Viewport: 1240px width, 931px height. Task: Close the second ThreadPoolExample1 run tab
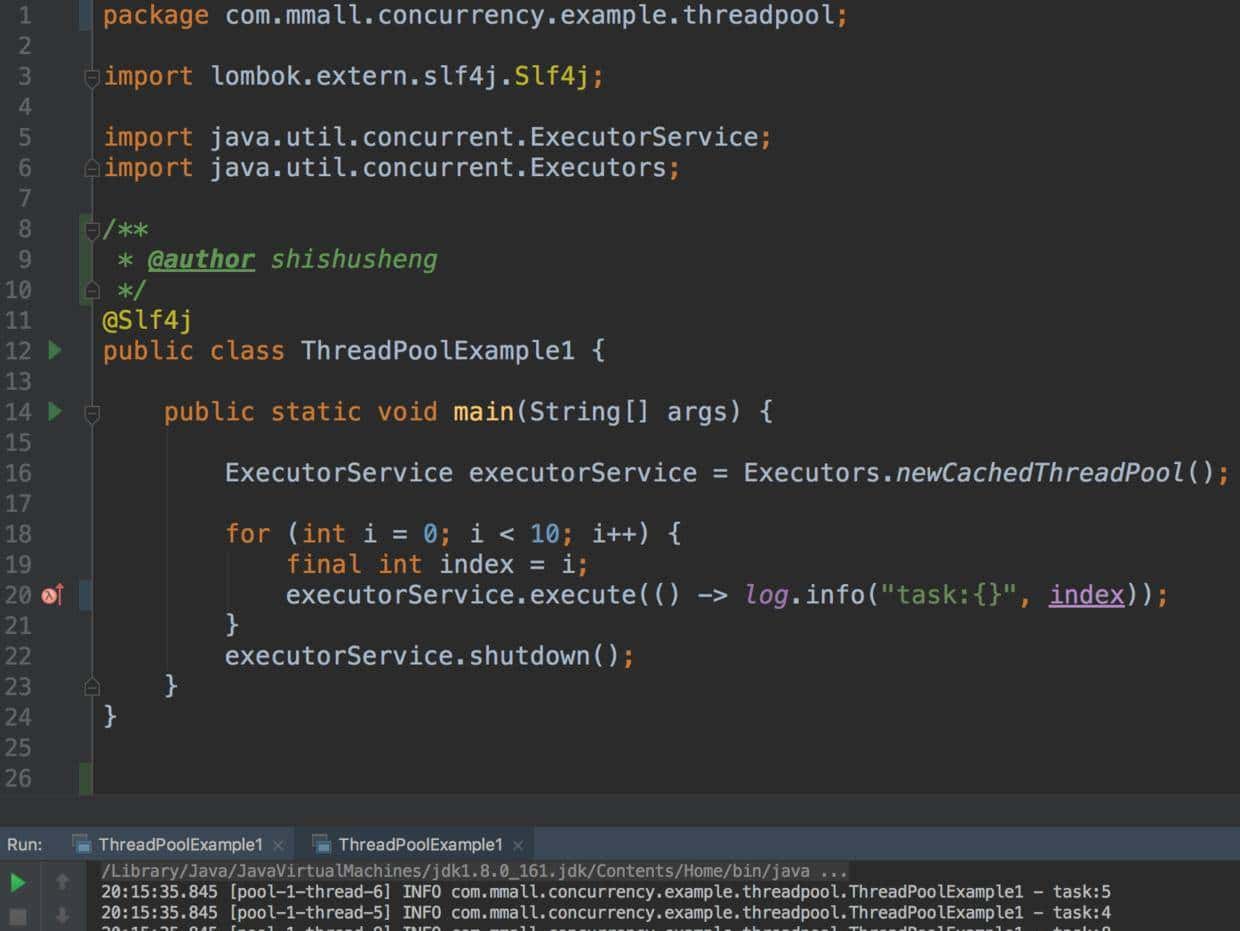click(x=518, y=845)
